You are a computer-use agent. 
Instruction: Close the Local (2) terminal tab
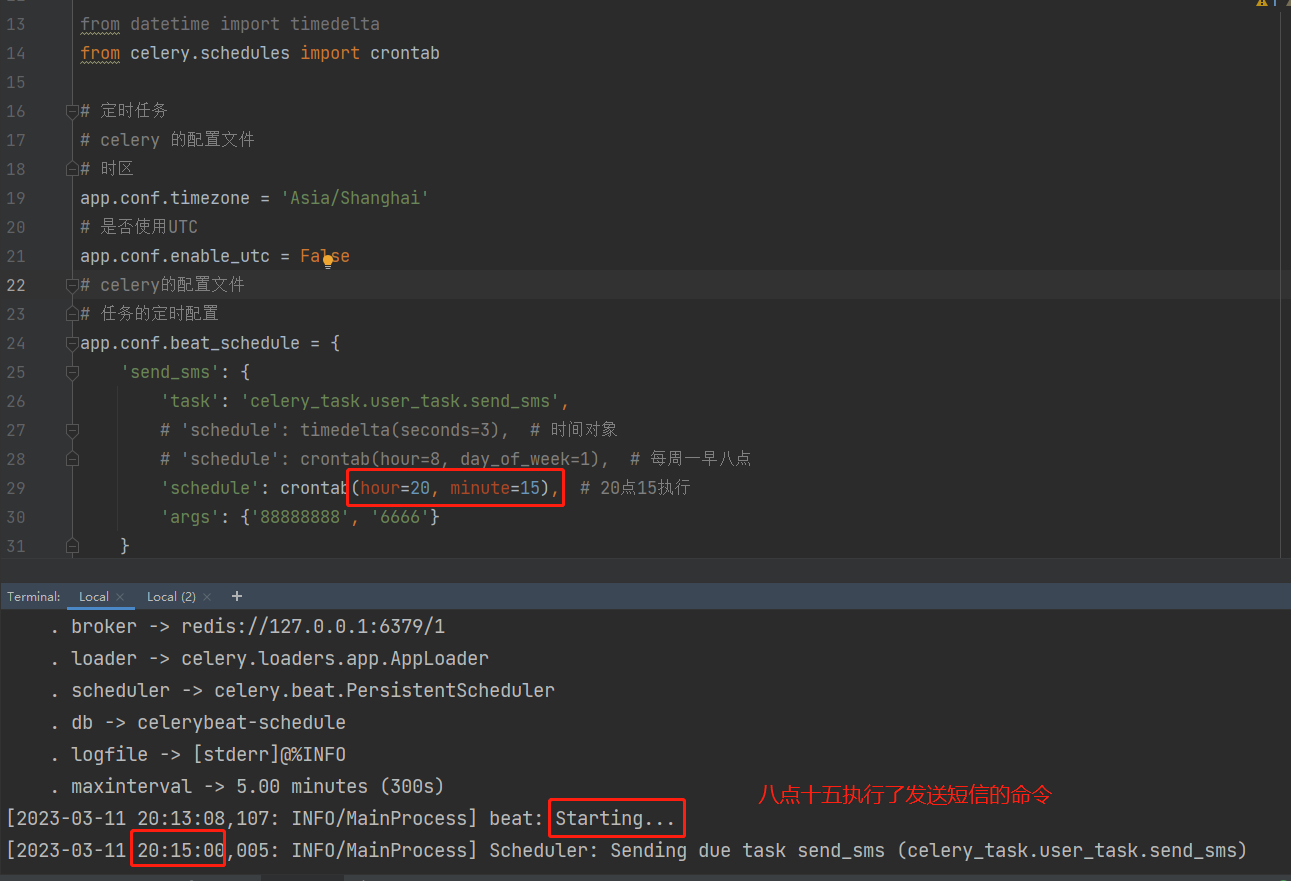point(206,597)
